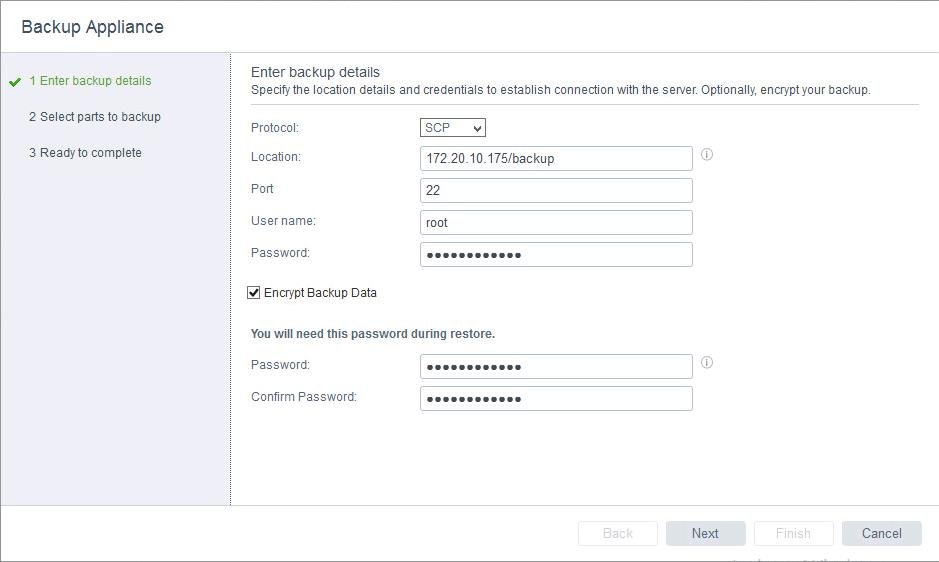Screen dimensions: 939x562
Task: Click the disabled Finish button
Action: pos(793,533)
